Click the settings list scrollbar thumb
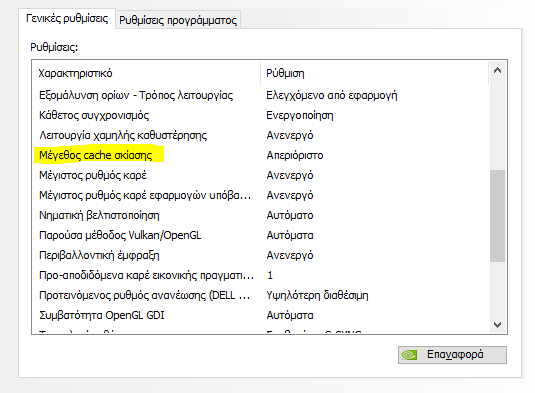535x393 pixels. pyautogui.click(x=497, y=216)
